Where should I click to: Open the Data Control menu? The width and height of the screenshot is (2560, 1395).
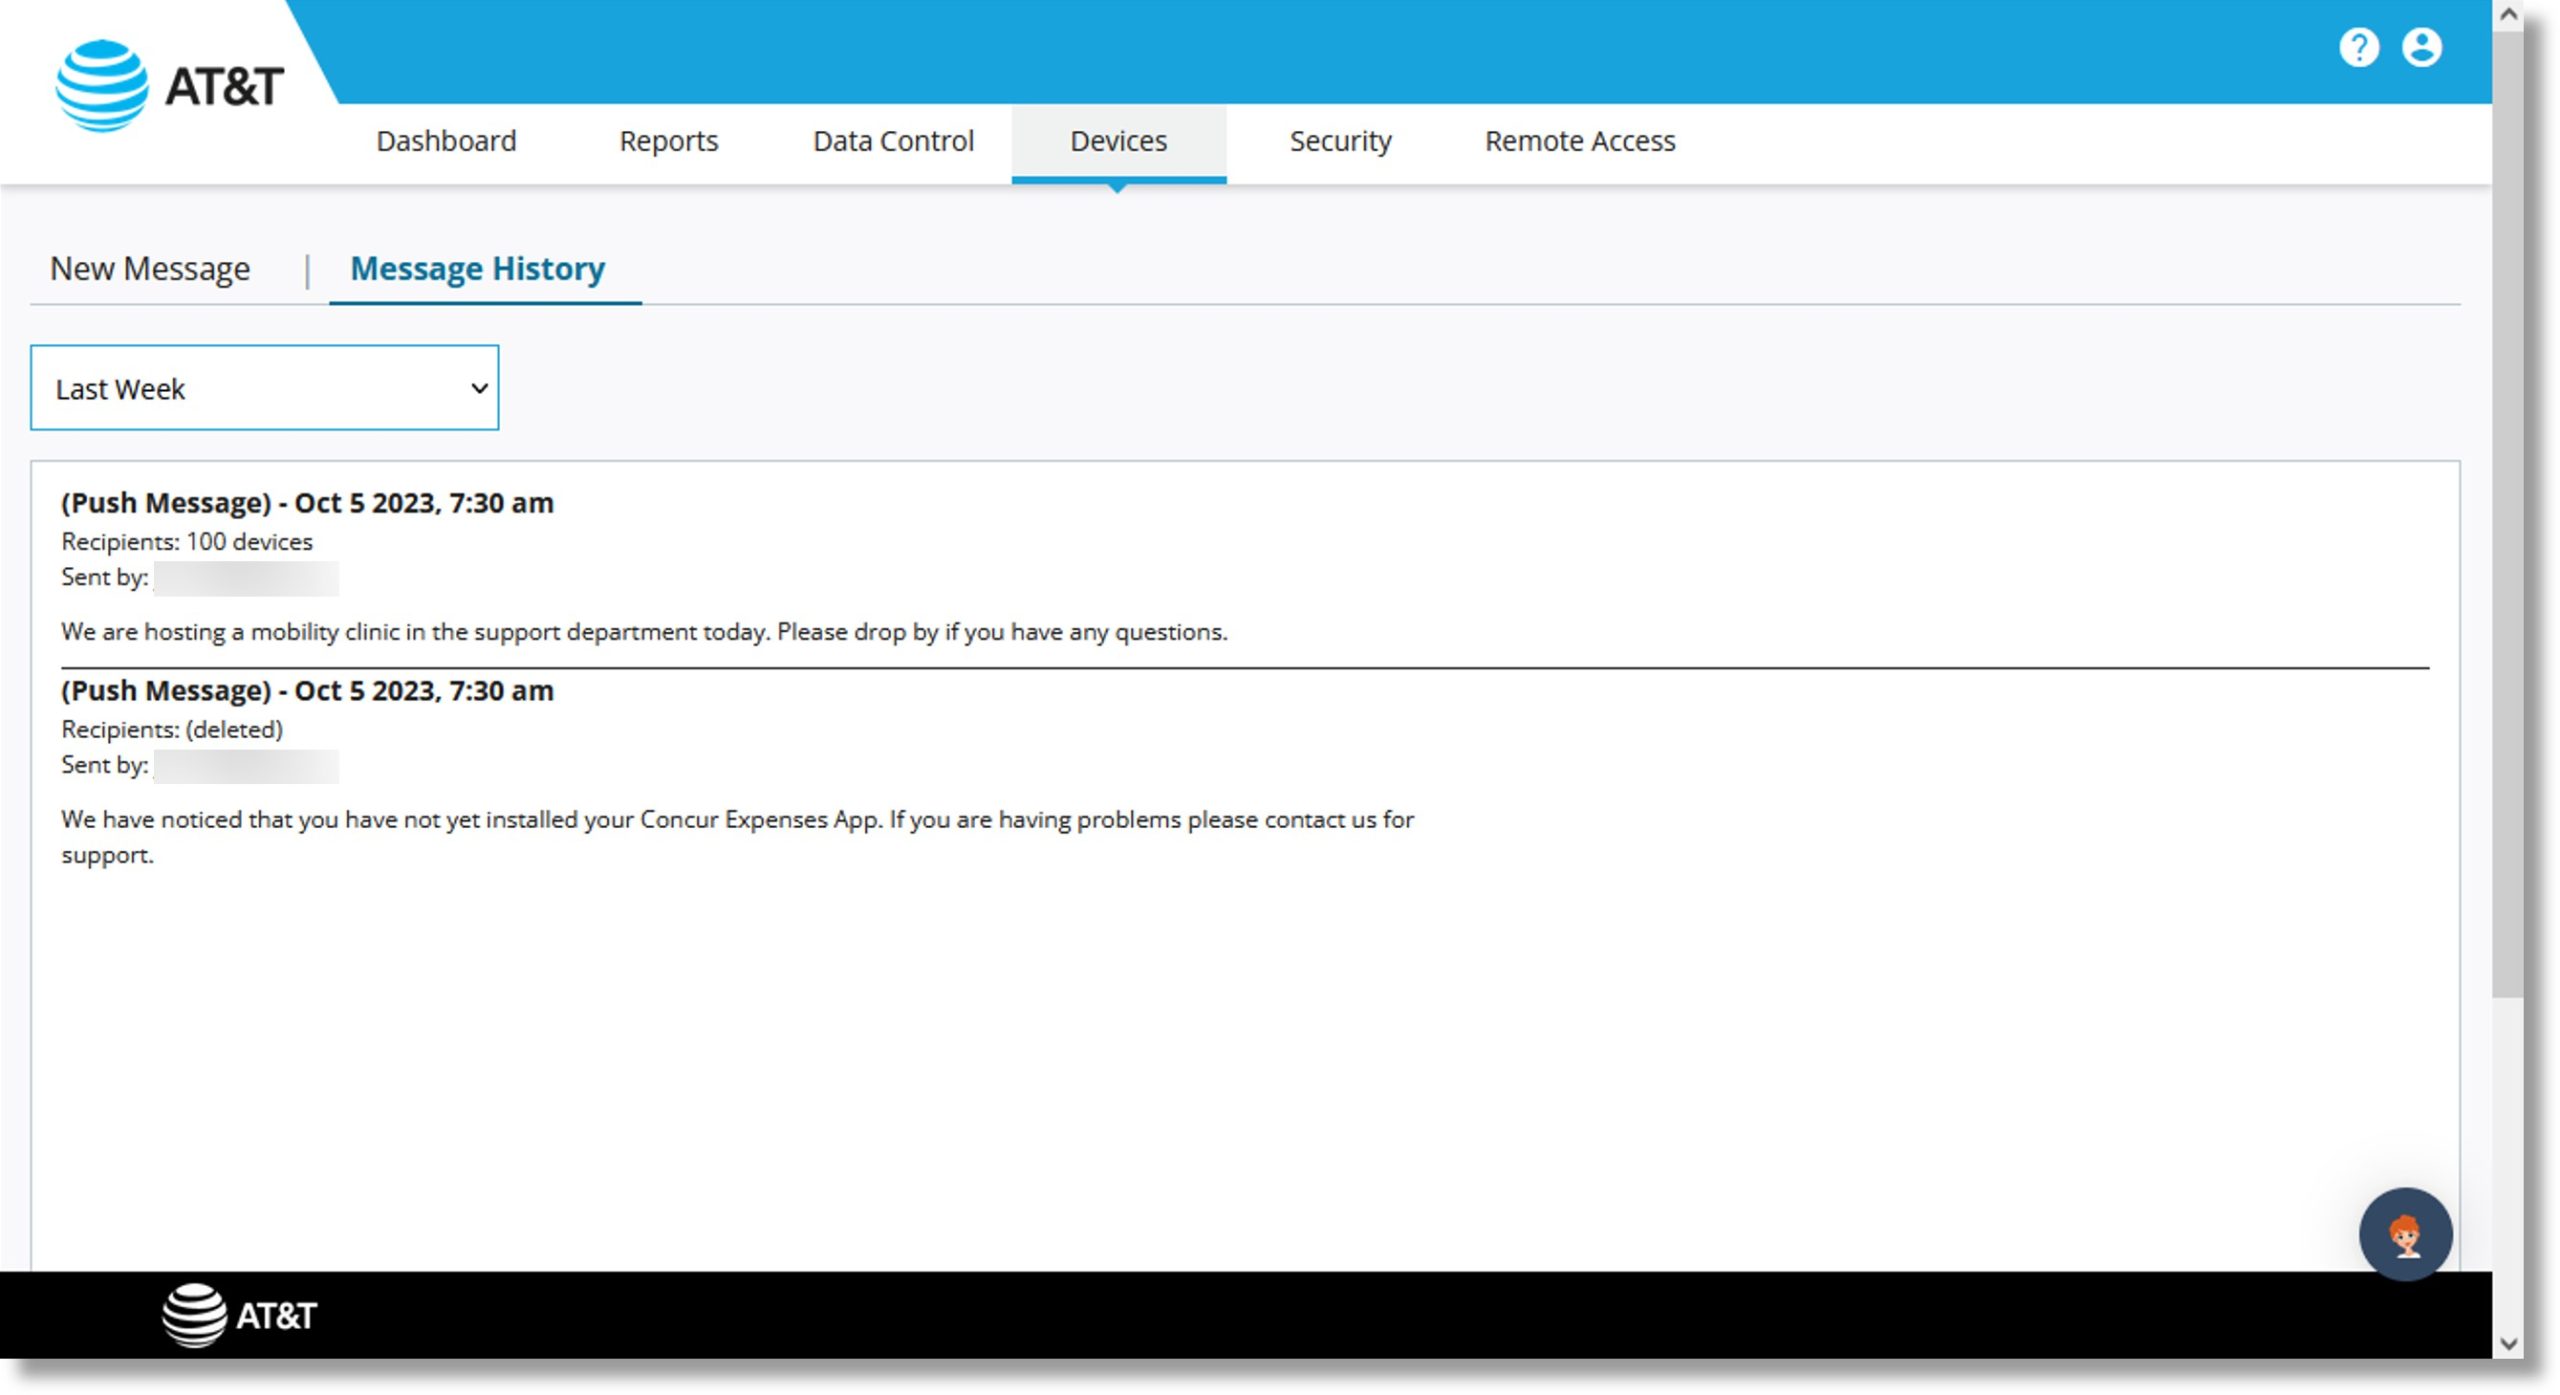coord(893,141)
